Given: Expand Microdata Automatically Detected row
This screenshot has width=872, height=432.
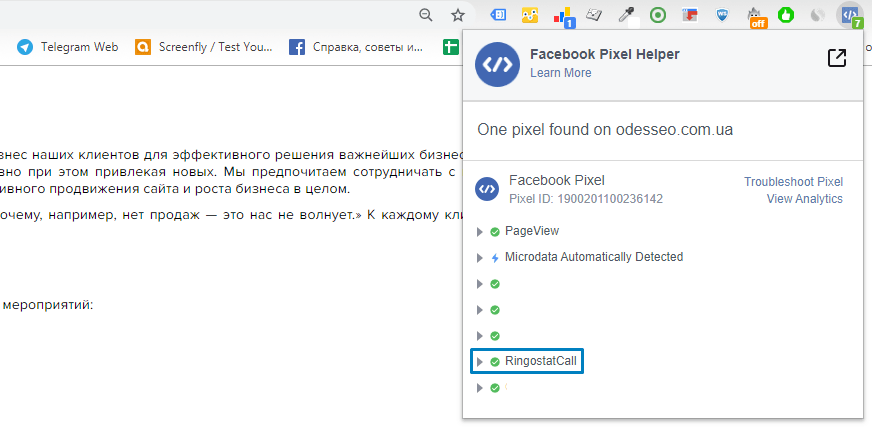Looking at the screenshot, I should [x=480, y=258].
